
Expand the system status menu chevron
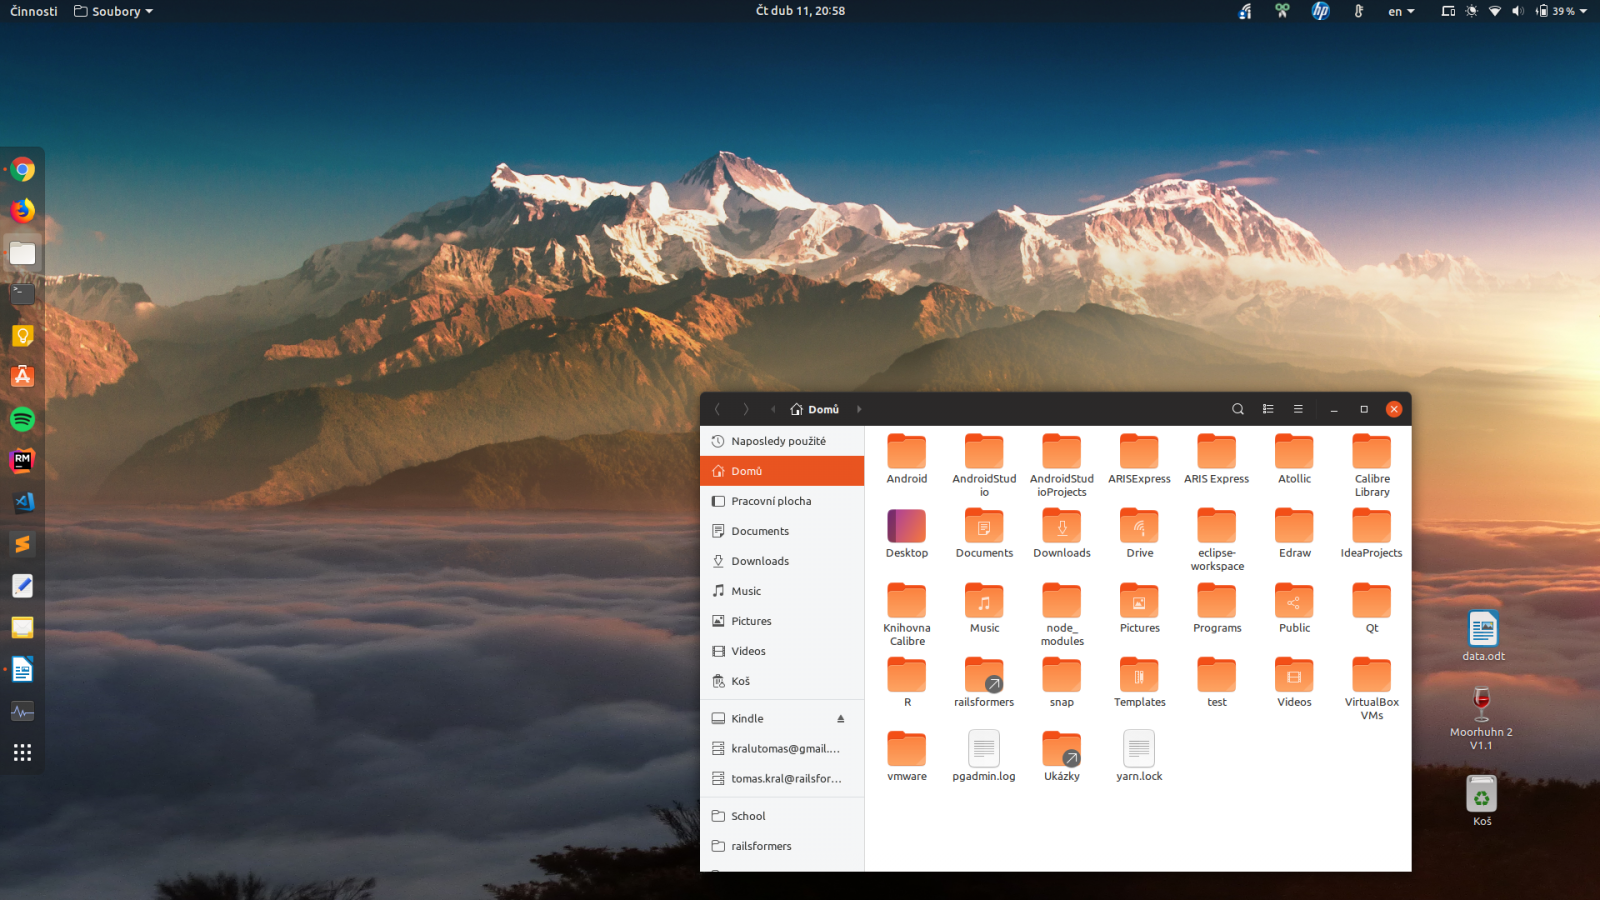pos(1583,11)
